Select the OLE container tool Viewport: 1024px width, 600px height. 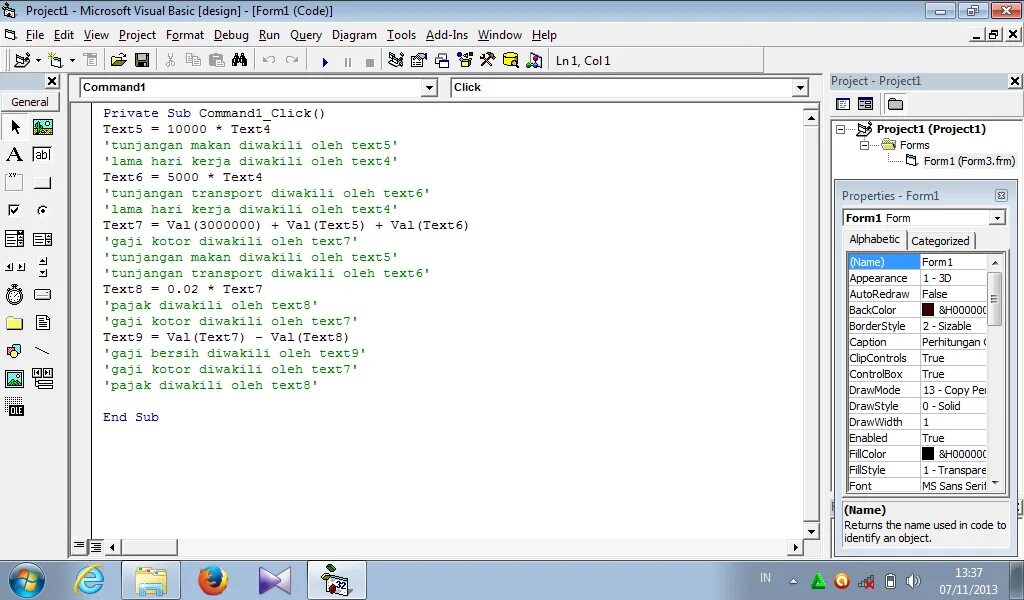click(14, 407)
